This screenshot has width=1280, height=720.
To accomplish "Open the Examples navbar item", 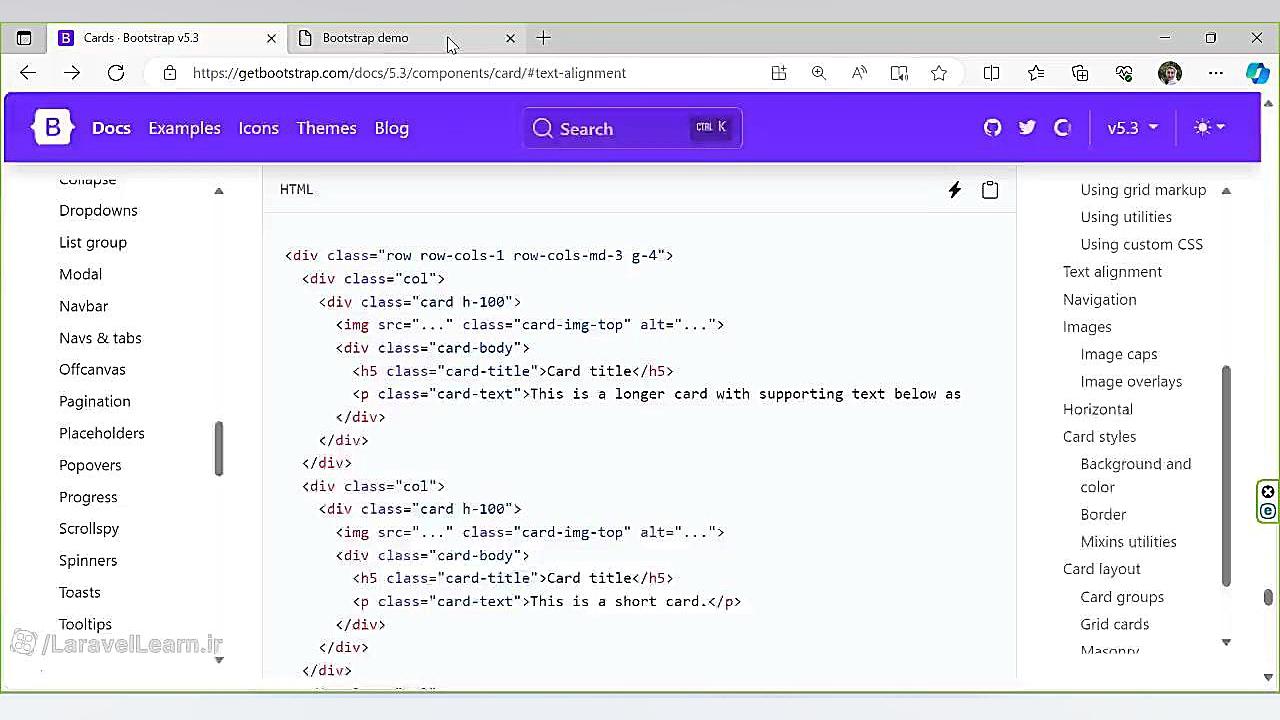I will 184,128.
